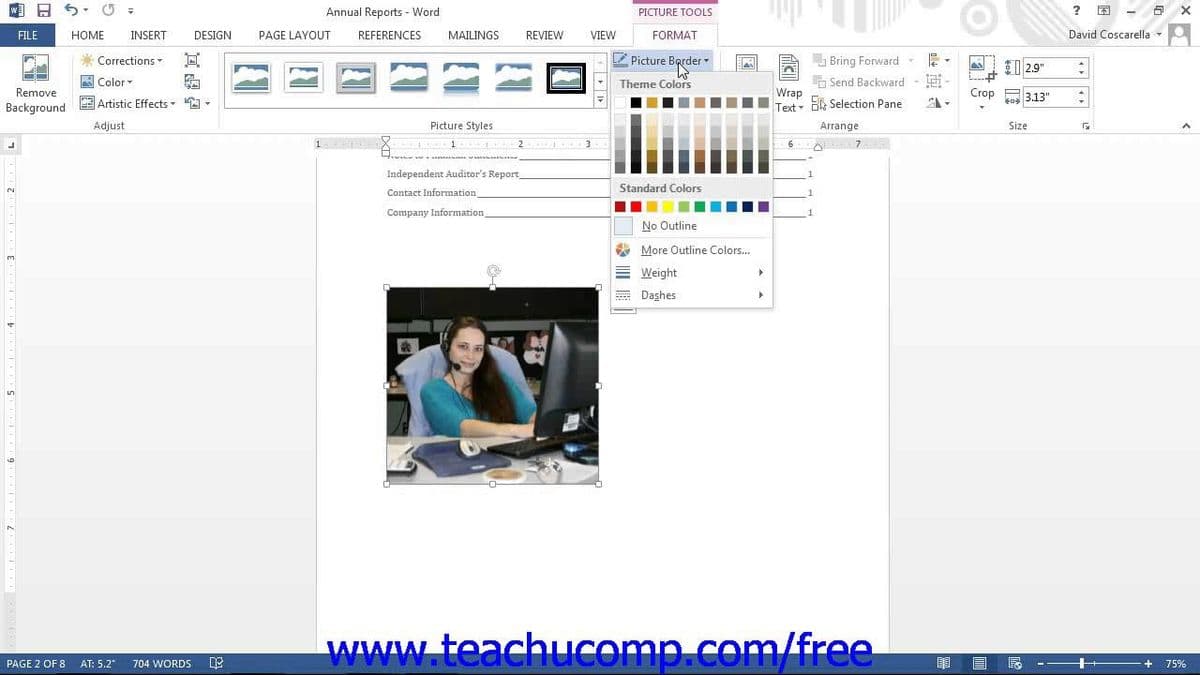Viewport: 1200px width, 675px height.
Task: Open the FILE tab
Action: coord(27,35)
